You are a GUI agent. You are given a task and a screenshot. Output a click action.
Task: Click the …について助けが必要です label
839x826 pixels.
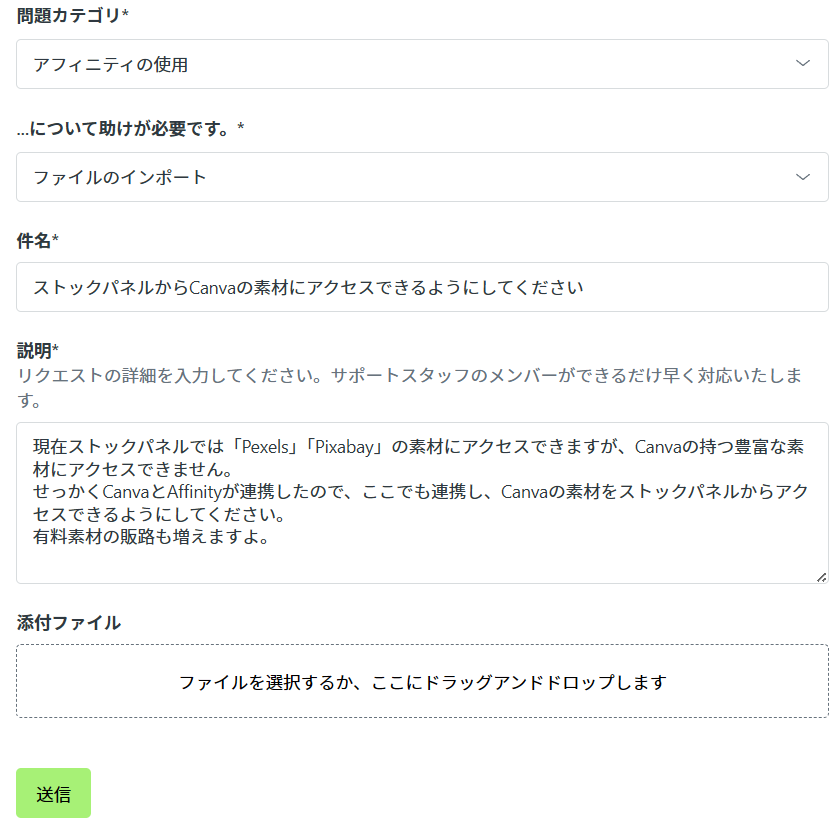[x=130, y=128]
